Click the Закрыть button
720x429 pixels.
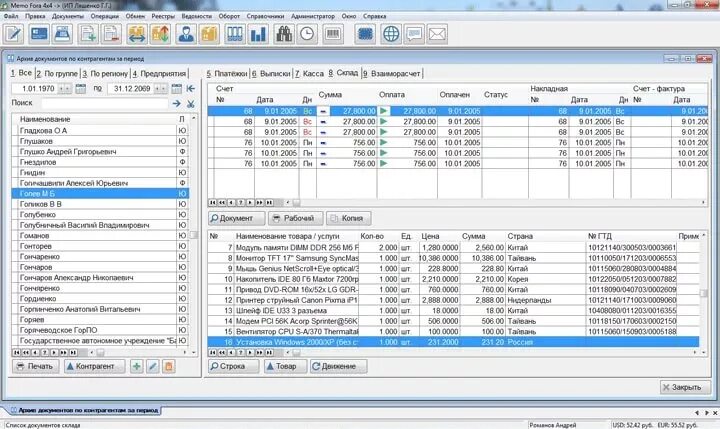pyautogui.click(x=685, y=387)
